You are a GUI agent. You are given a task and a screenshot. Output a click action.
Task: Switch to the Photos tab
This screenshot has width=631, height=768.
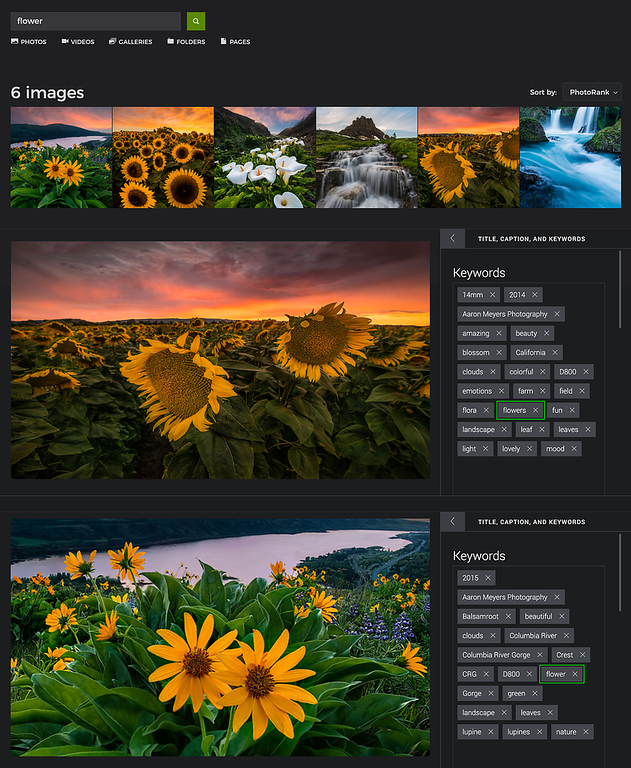click(29, 42)
